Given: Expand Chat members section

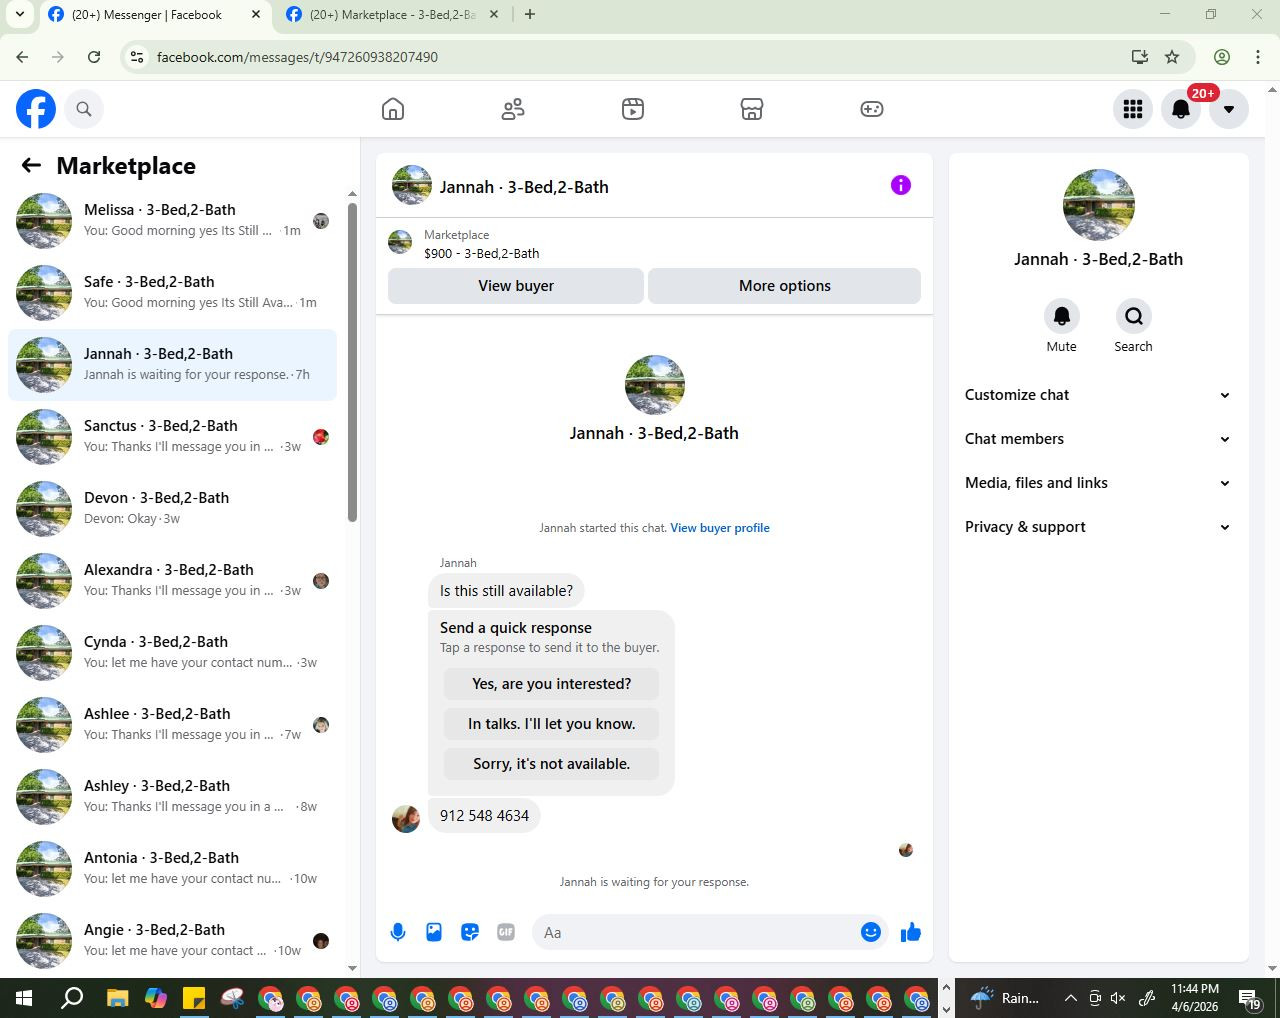Looking at the screenshot, I should coord(1098,439).
